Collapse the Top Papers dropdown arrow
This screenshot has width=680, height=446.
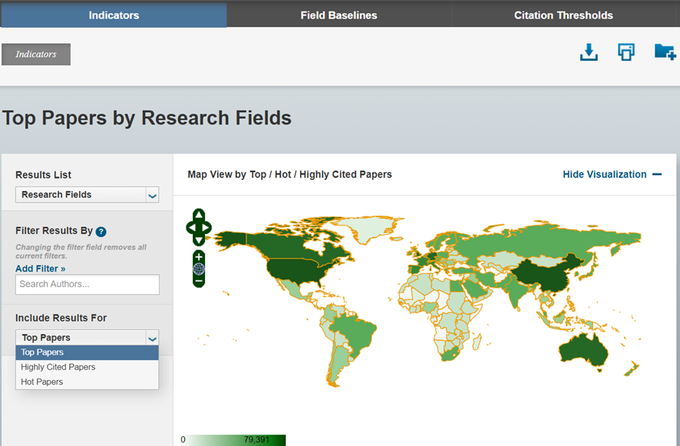click(x=152, y=338)
